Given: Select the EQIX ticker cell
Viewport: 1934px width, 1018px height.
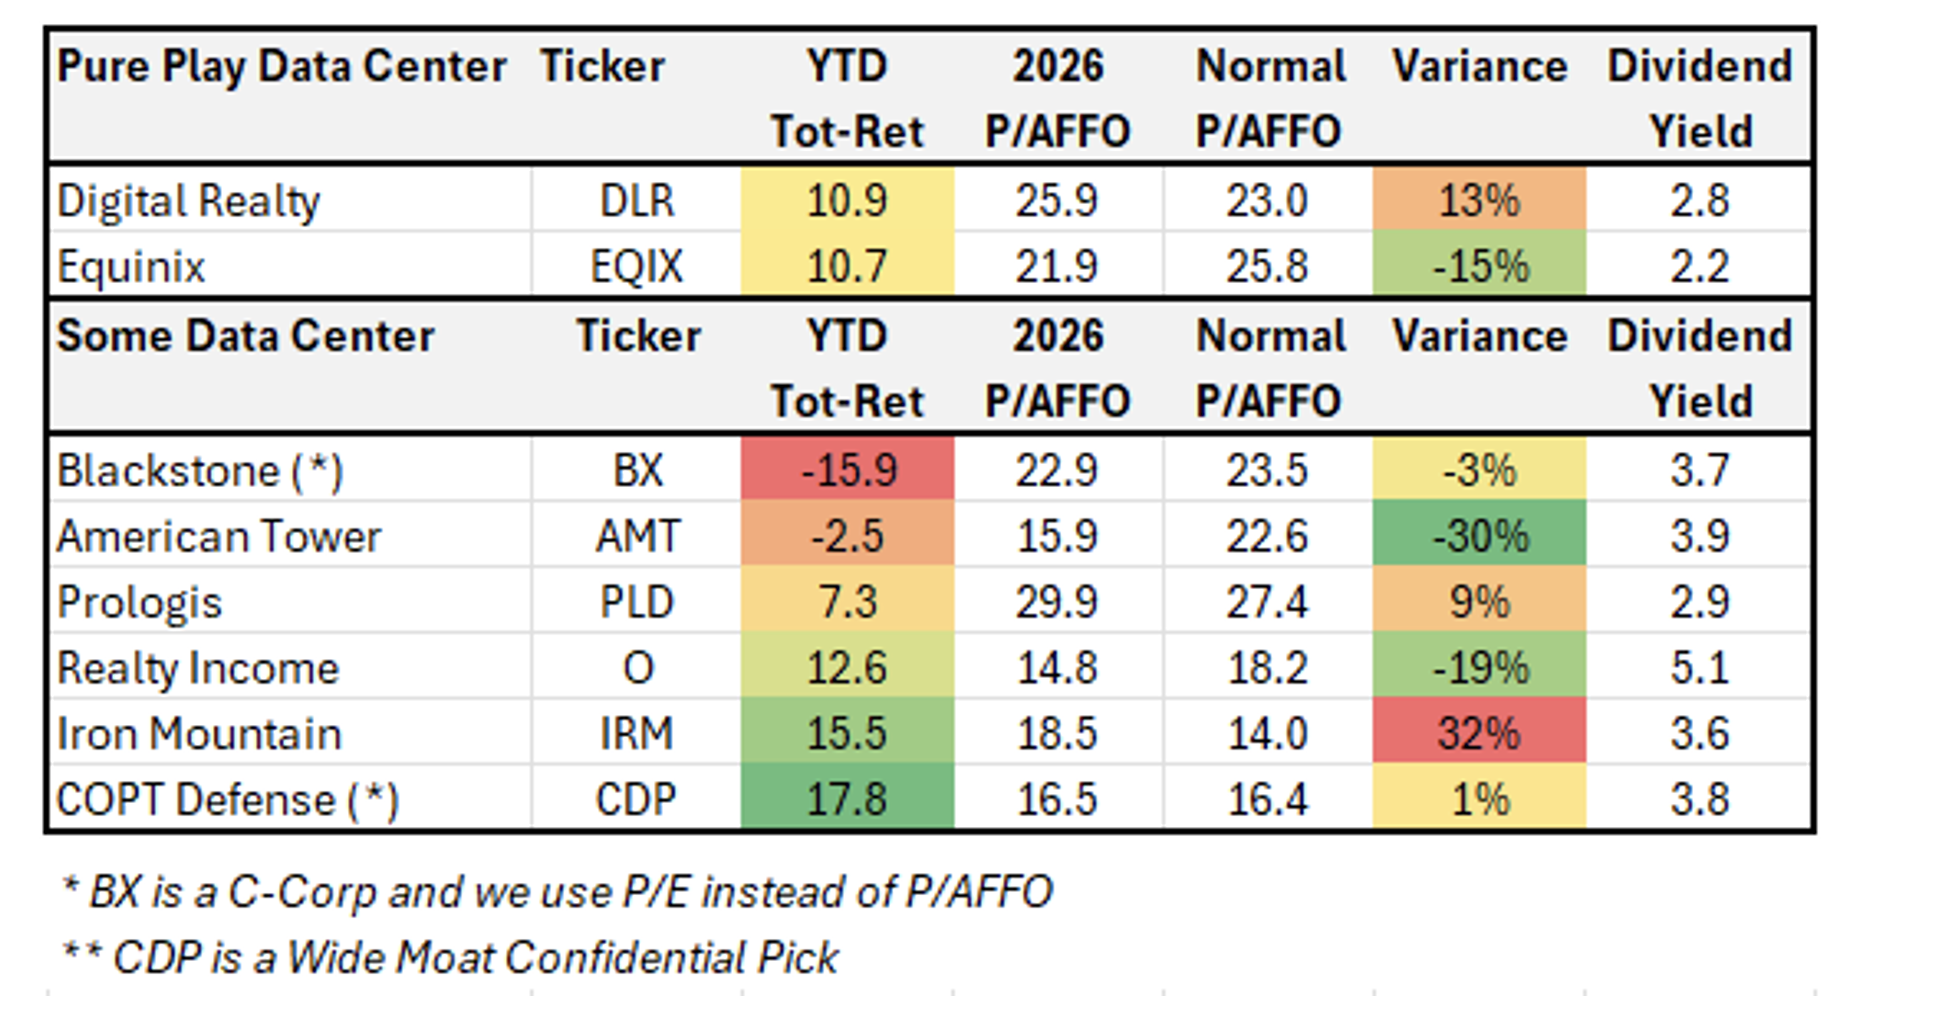Looking at the screenshot, I should pyautogui.click(x=637, y=267).
